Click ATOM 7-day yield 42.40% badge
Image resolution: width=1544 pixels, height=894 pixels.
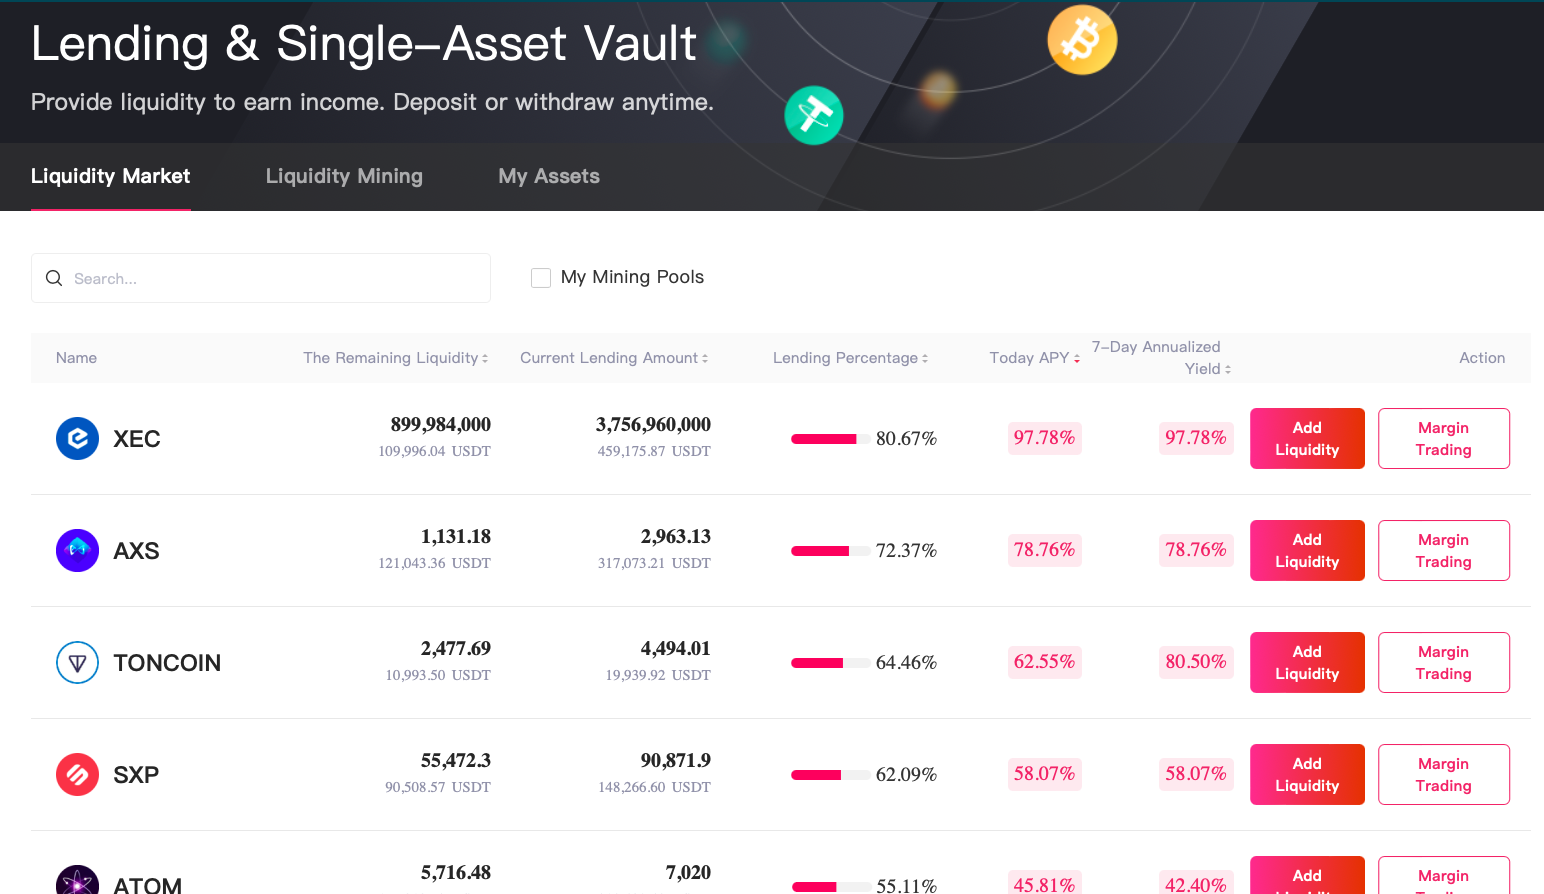pyautogui.click(x=1196, y=883)
